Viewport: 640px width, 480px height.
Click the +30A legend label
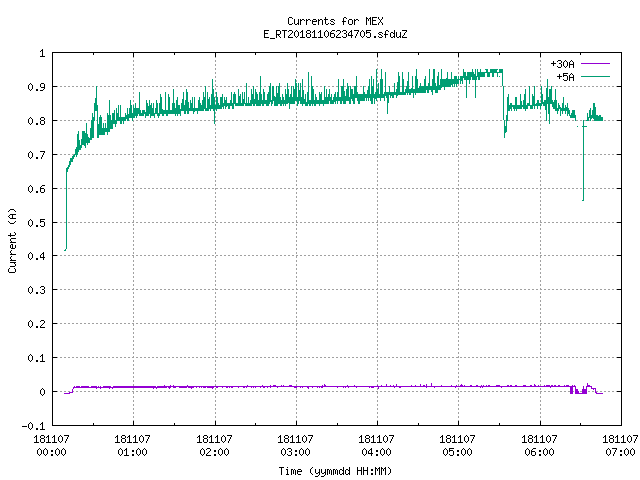562,64
